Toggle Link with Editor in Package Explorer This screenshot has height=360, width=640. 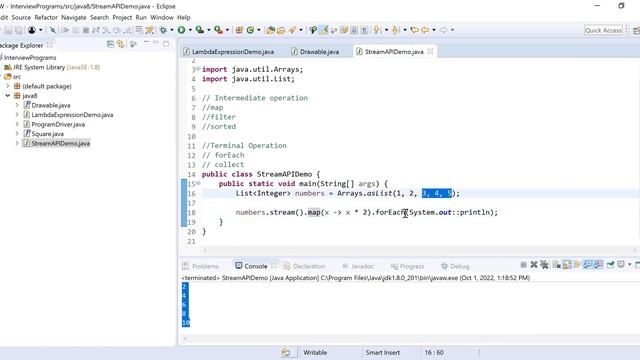(120, 44)
